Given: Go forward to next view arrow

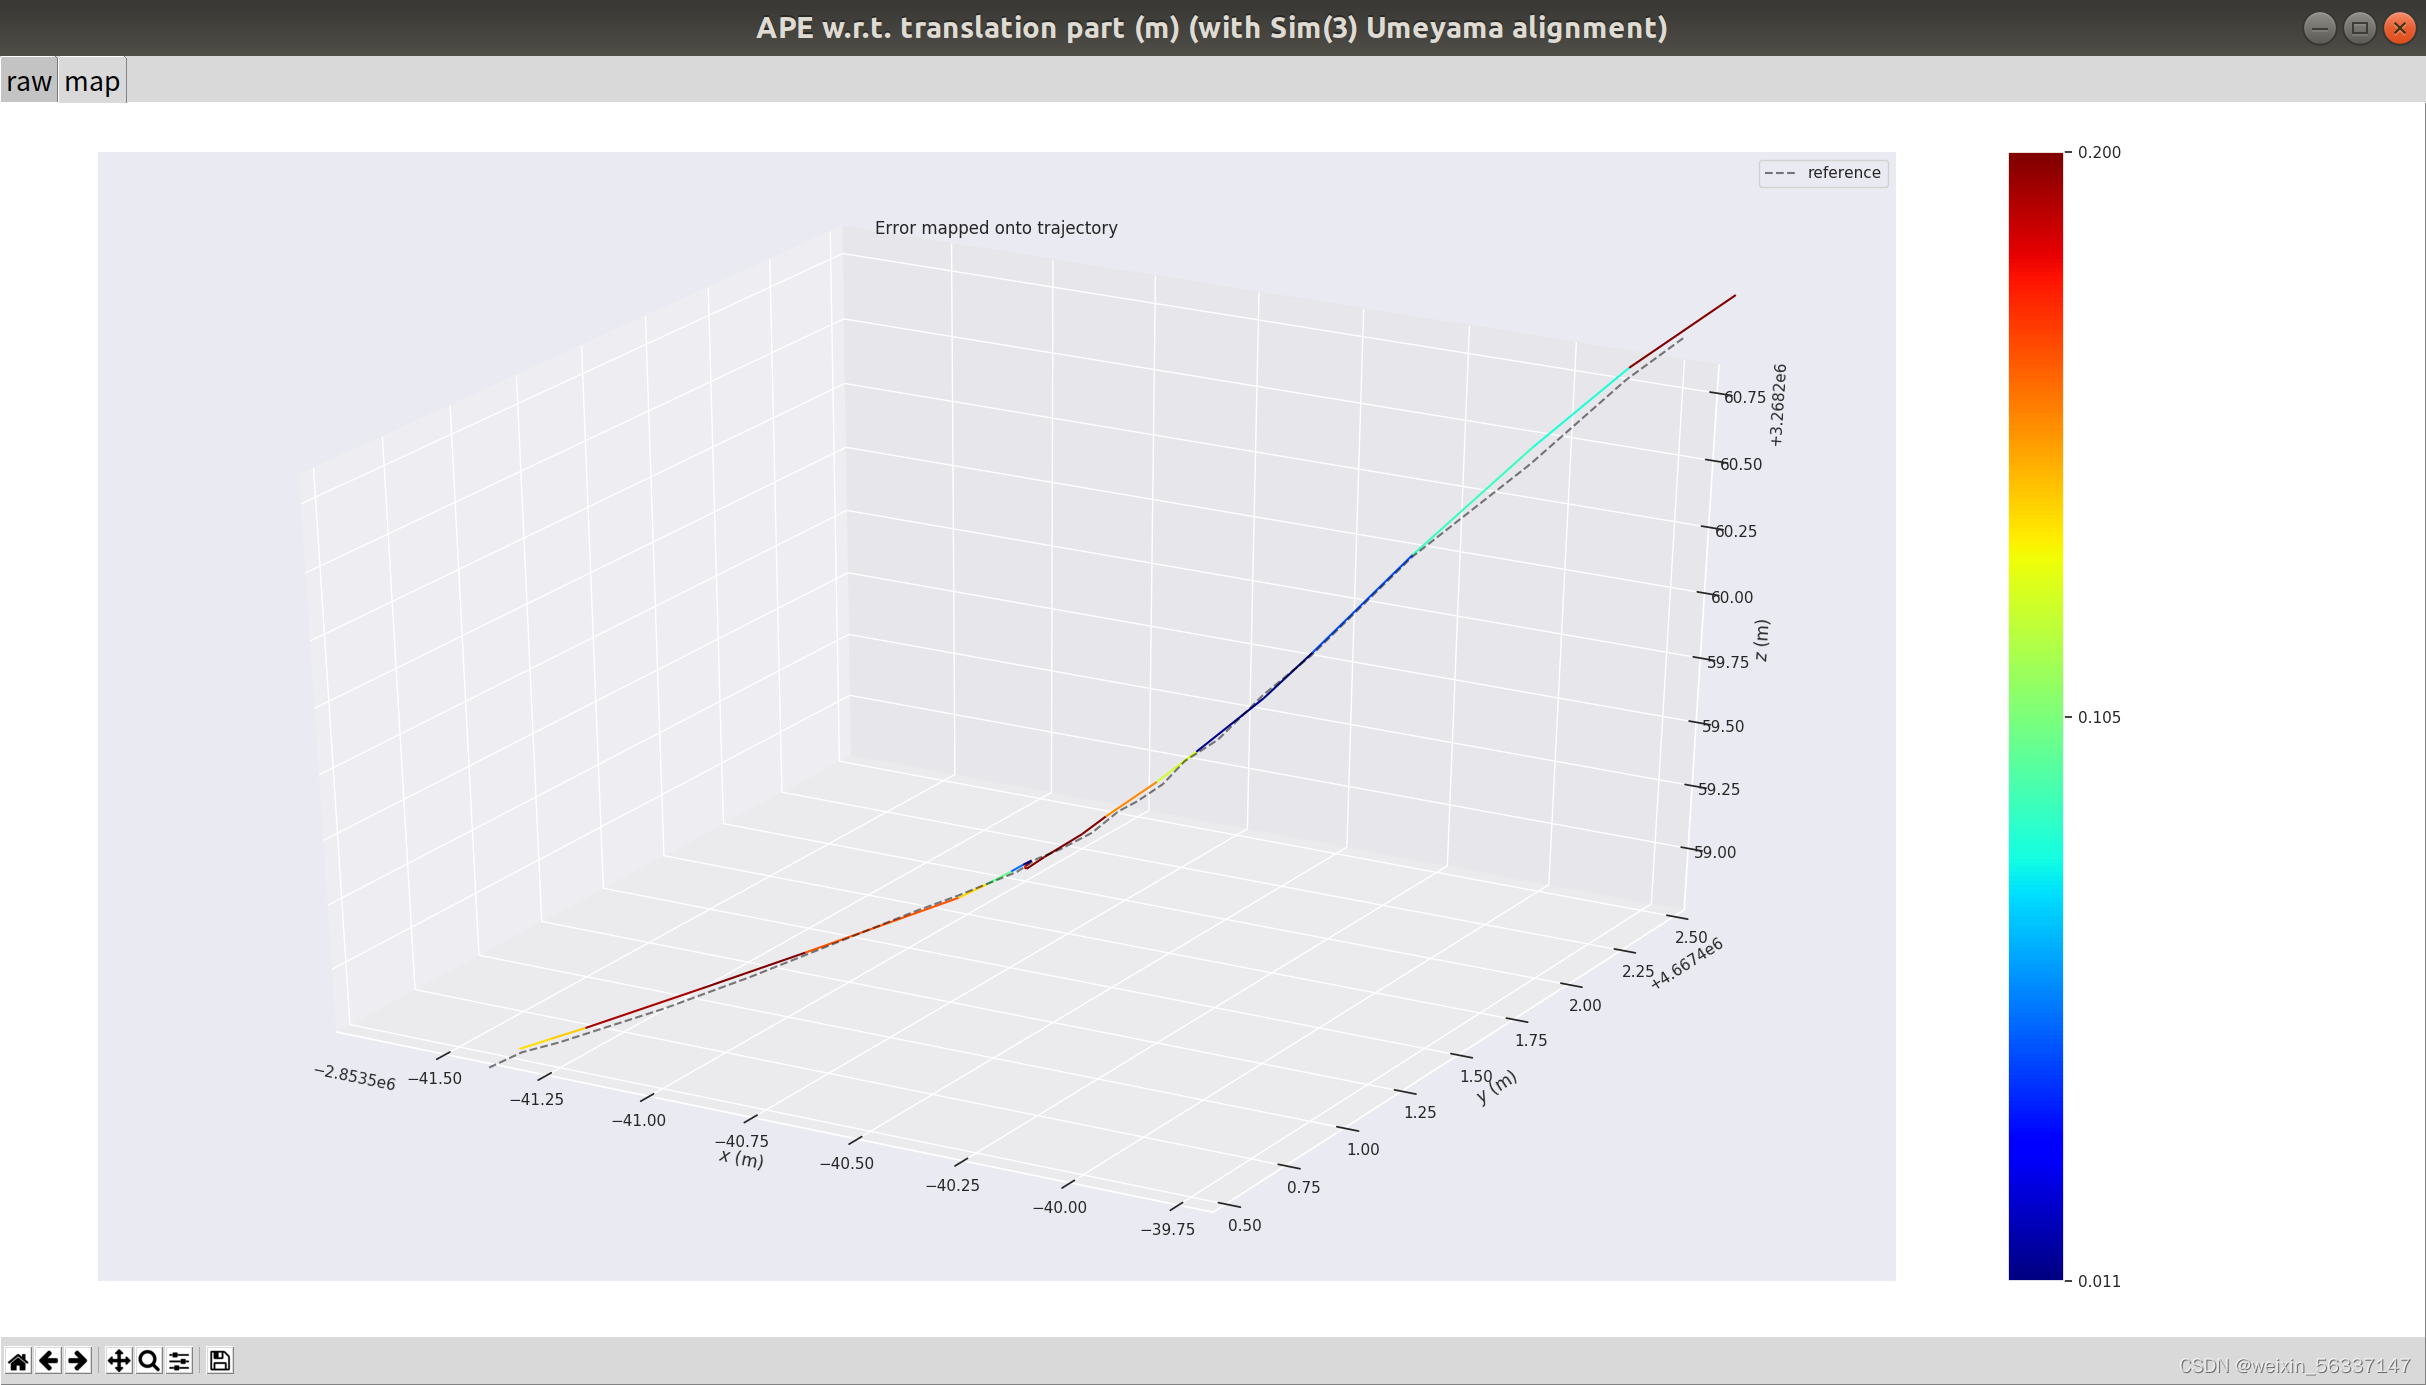Looking at the screenshot, I should pos(78,1361).
